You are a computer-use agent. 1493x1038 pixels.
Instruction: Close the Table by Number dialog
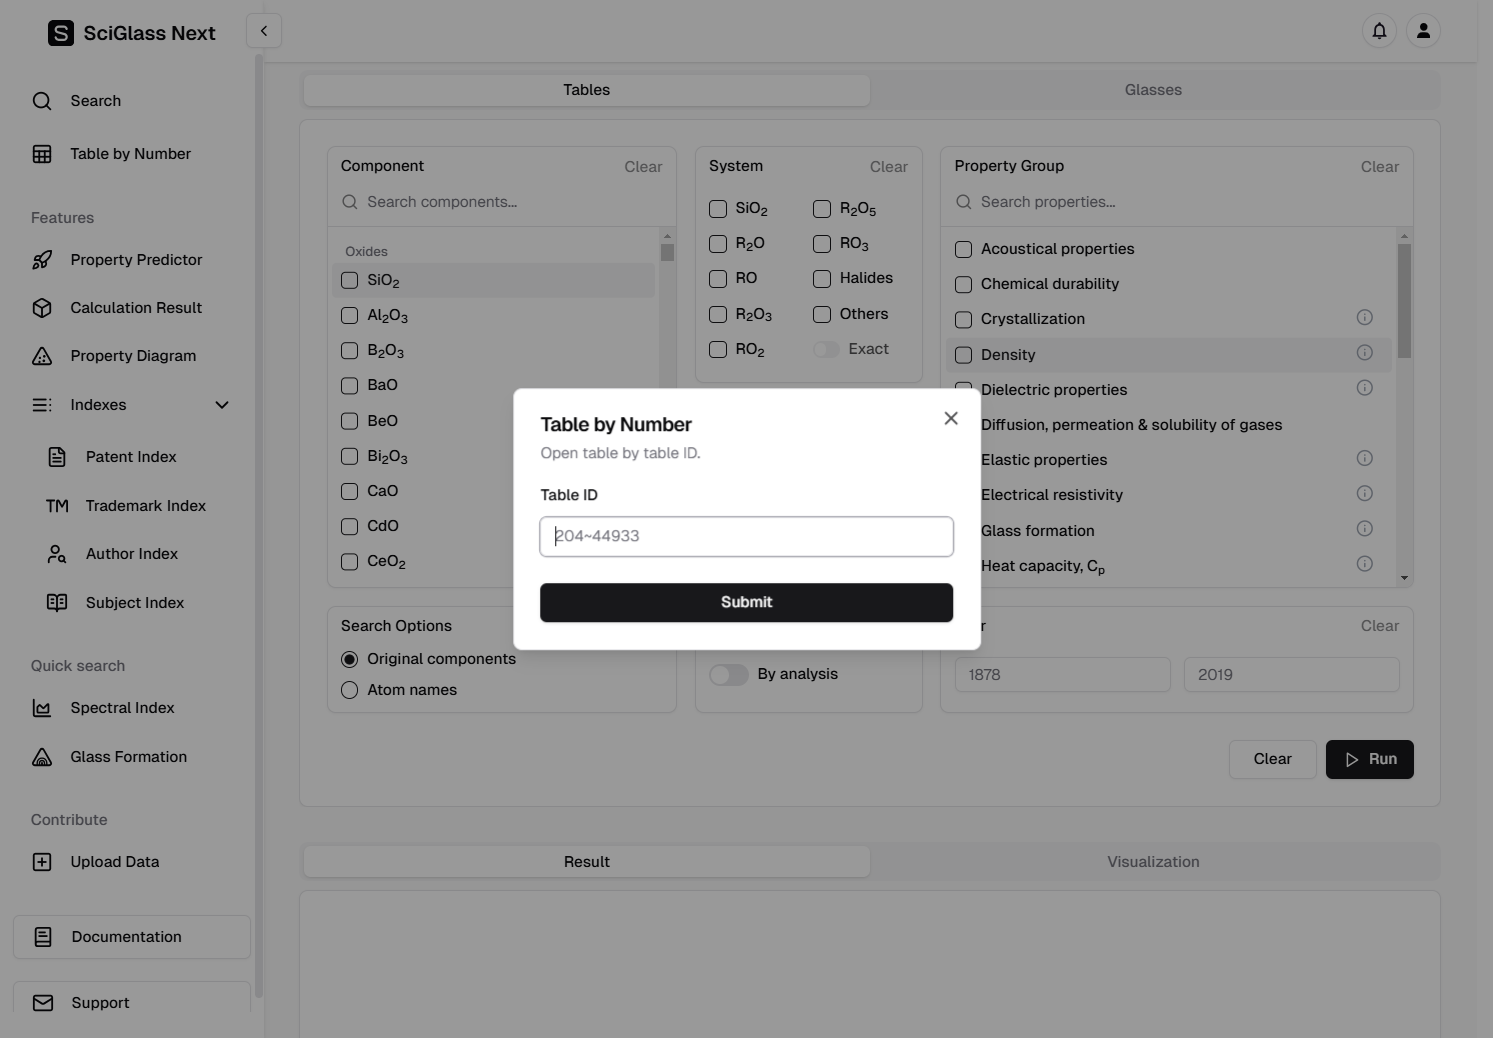coord(951,419)
